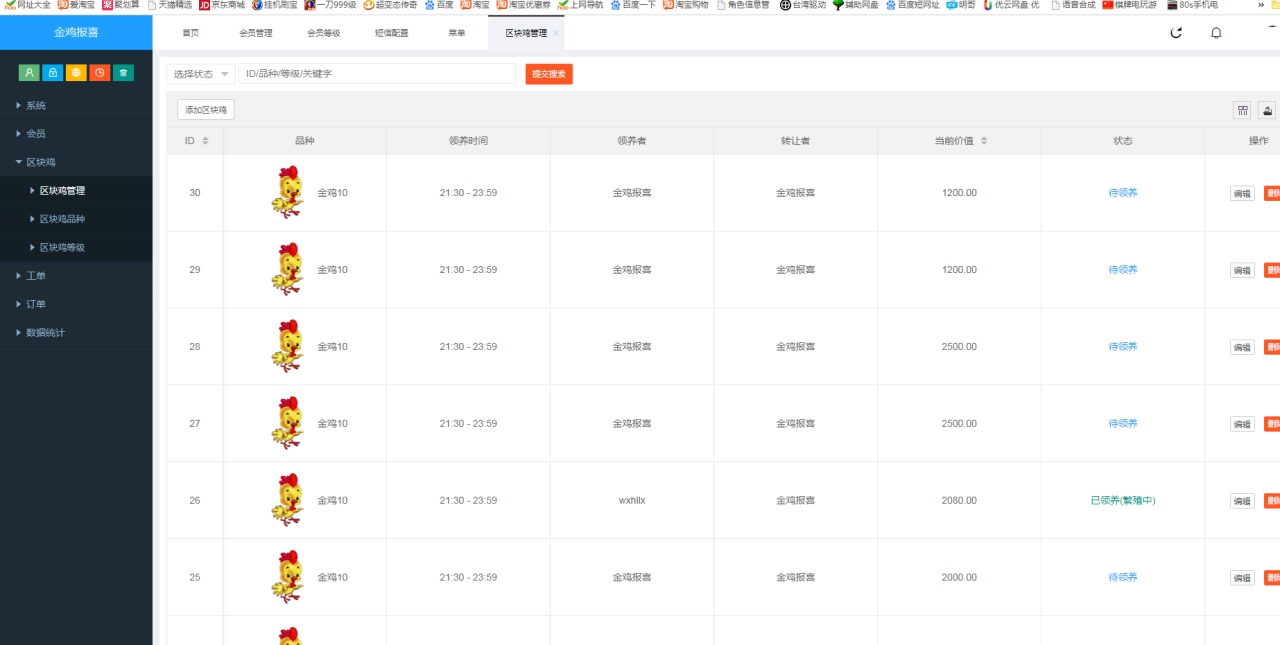Click the 添加区块鸡 button
The image size is (1280, 645).
[x=206, y=110]
